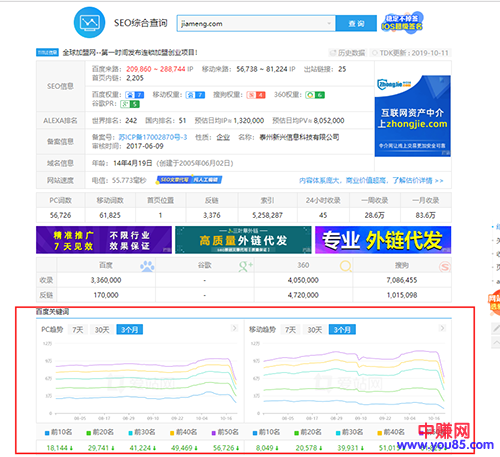Toggle the mobile chart 前30名 legend
This screenshot has width=500, height=457.
(x=350, y=432)
